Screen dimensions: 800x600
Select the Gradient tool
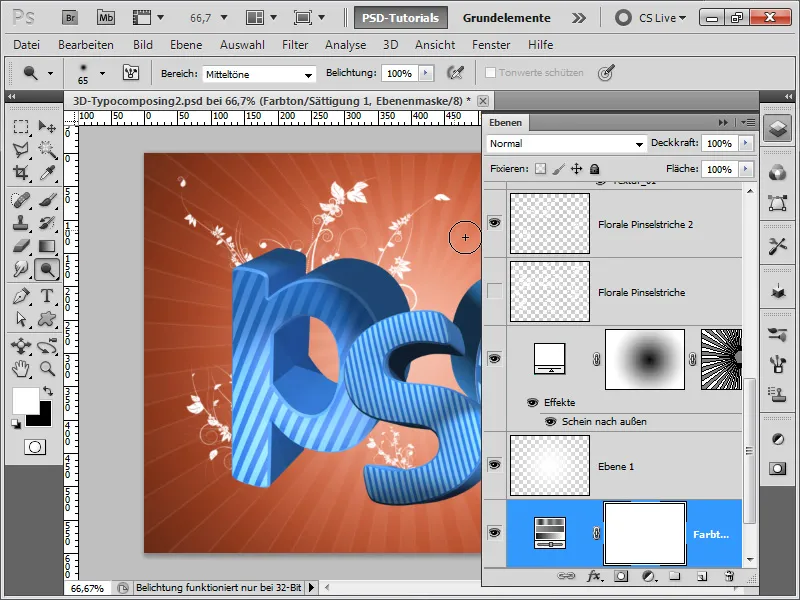[47, 246]
